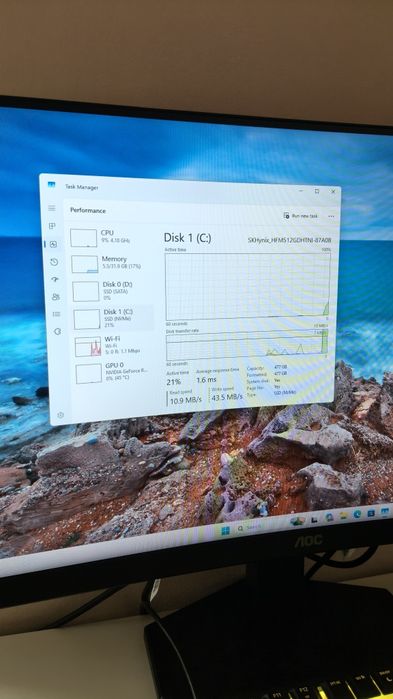Open the Details page icon
393x699 pixels.
[57, 314]
